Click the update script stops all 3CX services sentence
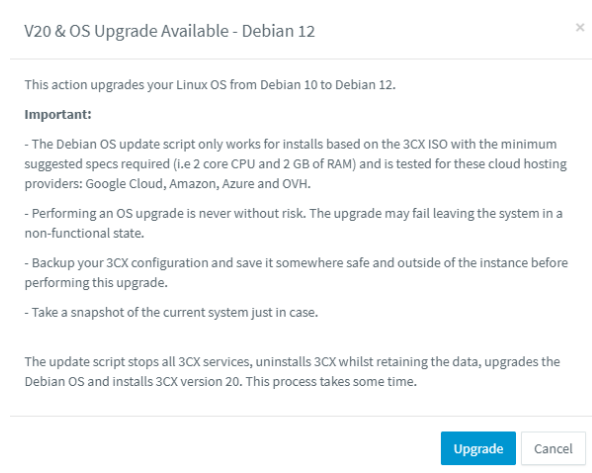This screenshot has height=473, width=592. (x=138, y=362)
